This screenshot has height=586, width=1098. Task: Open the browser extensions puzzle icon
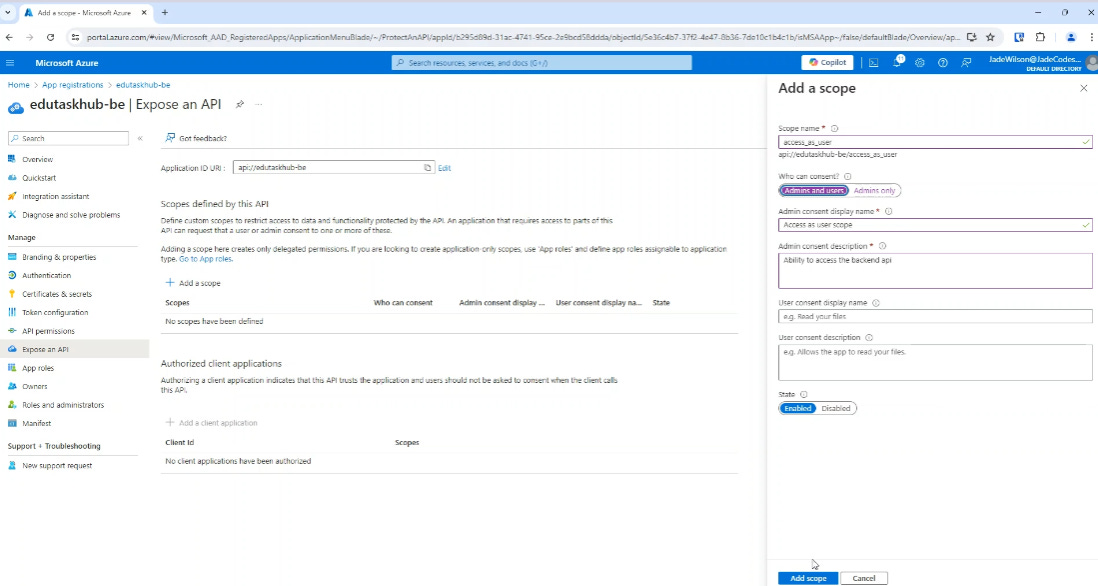(x=1041, y=37)
